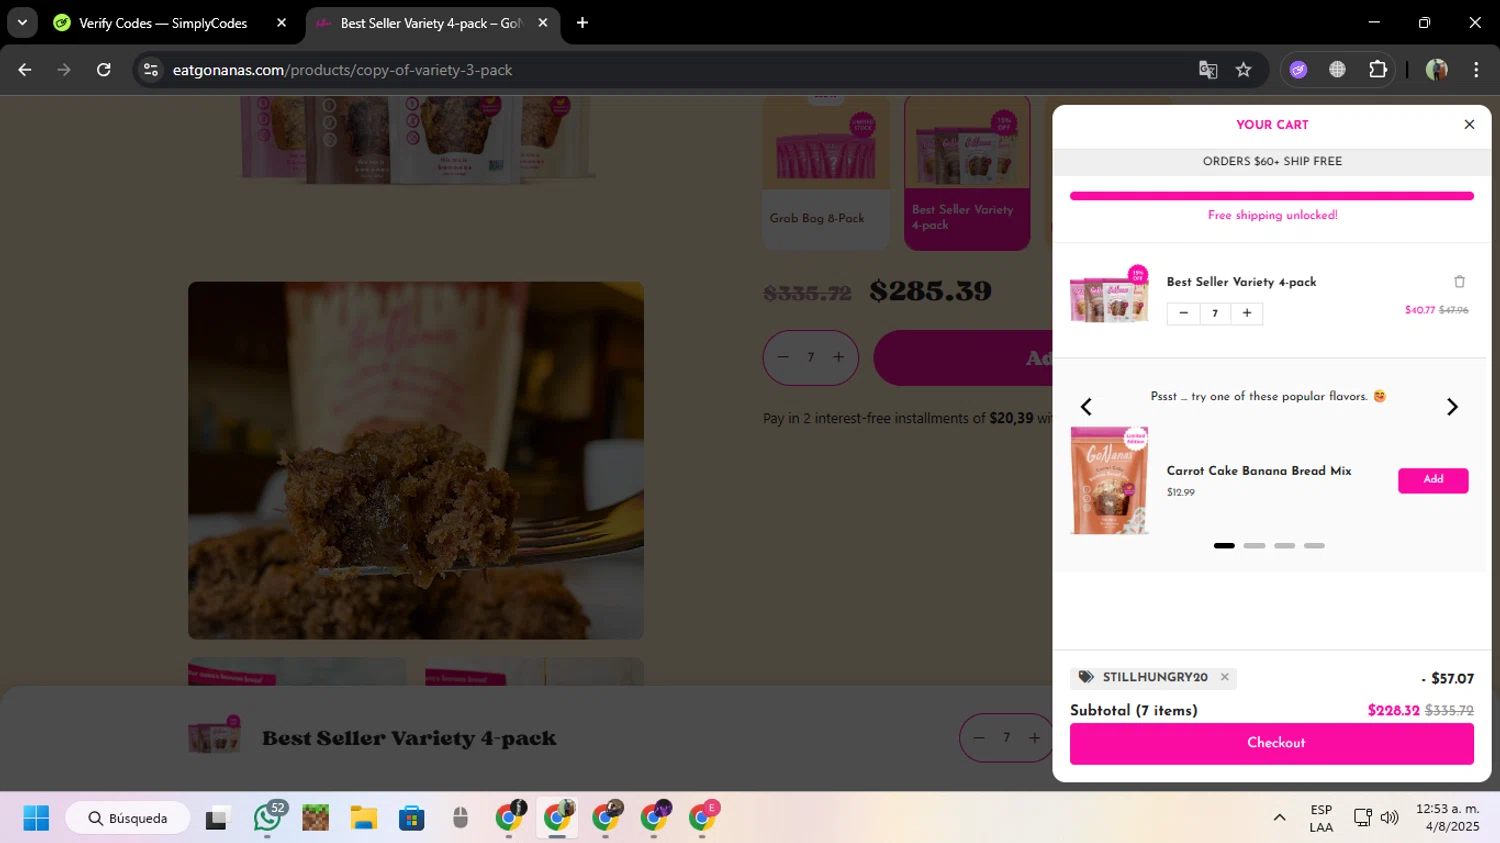Open the Chrome profile avatar

pos(1437,70)
